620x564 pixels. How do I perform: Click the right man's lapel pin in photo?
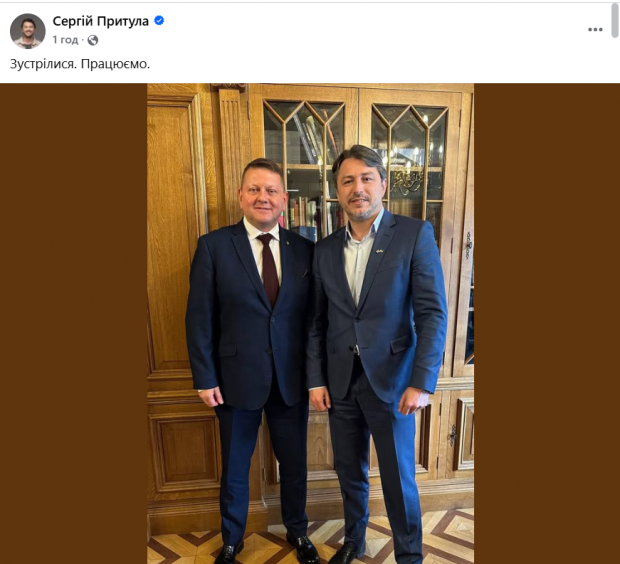pyautogui.click(x=379, y=251)
